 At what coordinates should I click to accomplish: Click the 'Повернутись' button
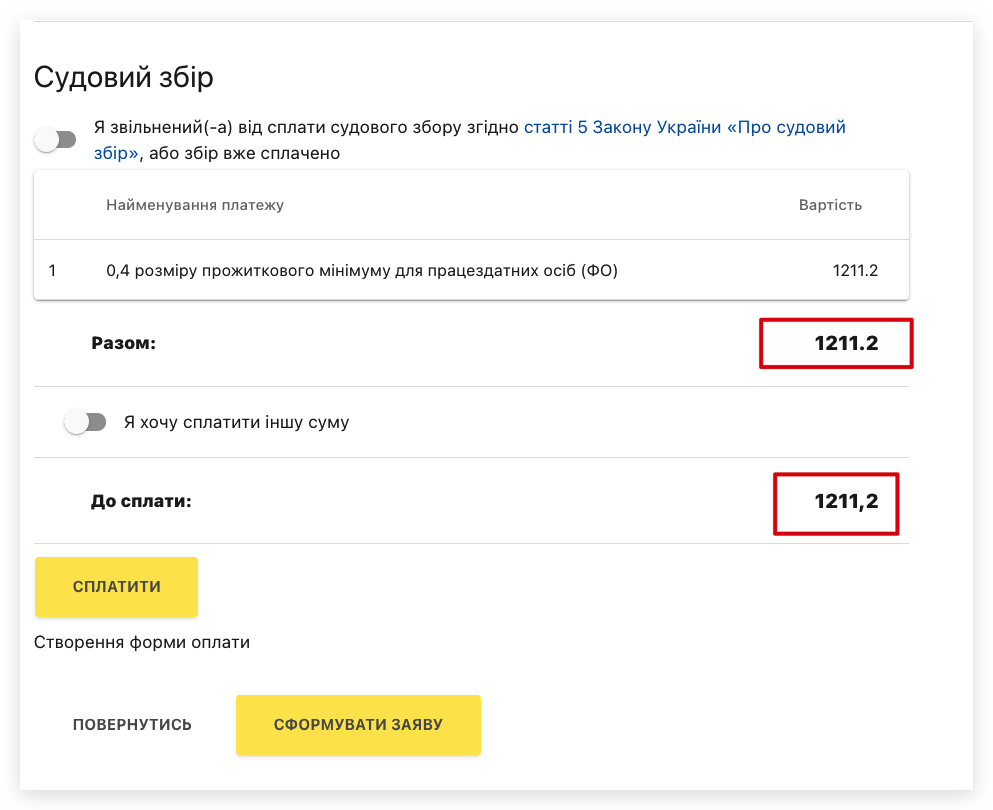tap(132, 724)
